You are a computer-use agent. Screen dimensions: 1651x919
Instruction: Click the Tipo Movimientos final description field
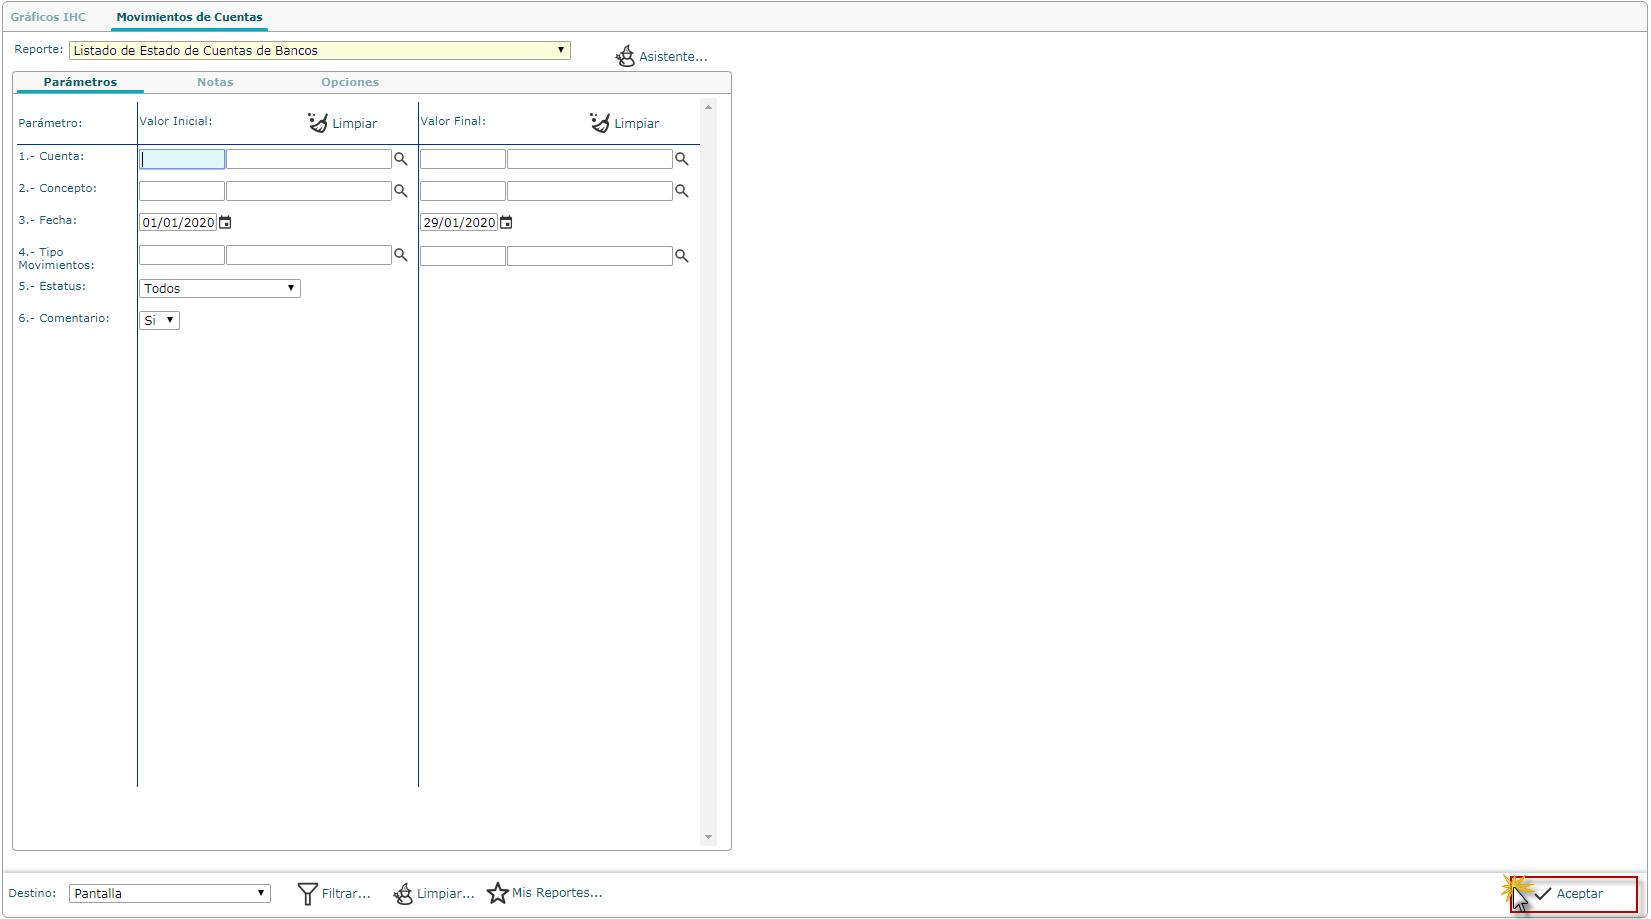tap(590, 256)
